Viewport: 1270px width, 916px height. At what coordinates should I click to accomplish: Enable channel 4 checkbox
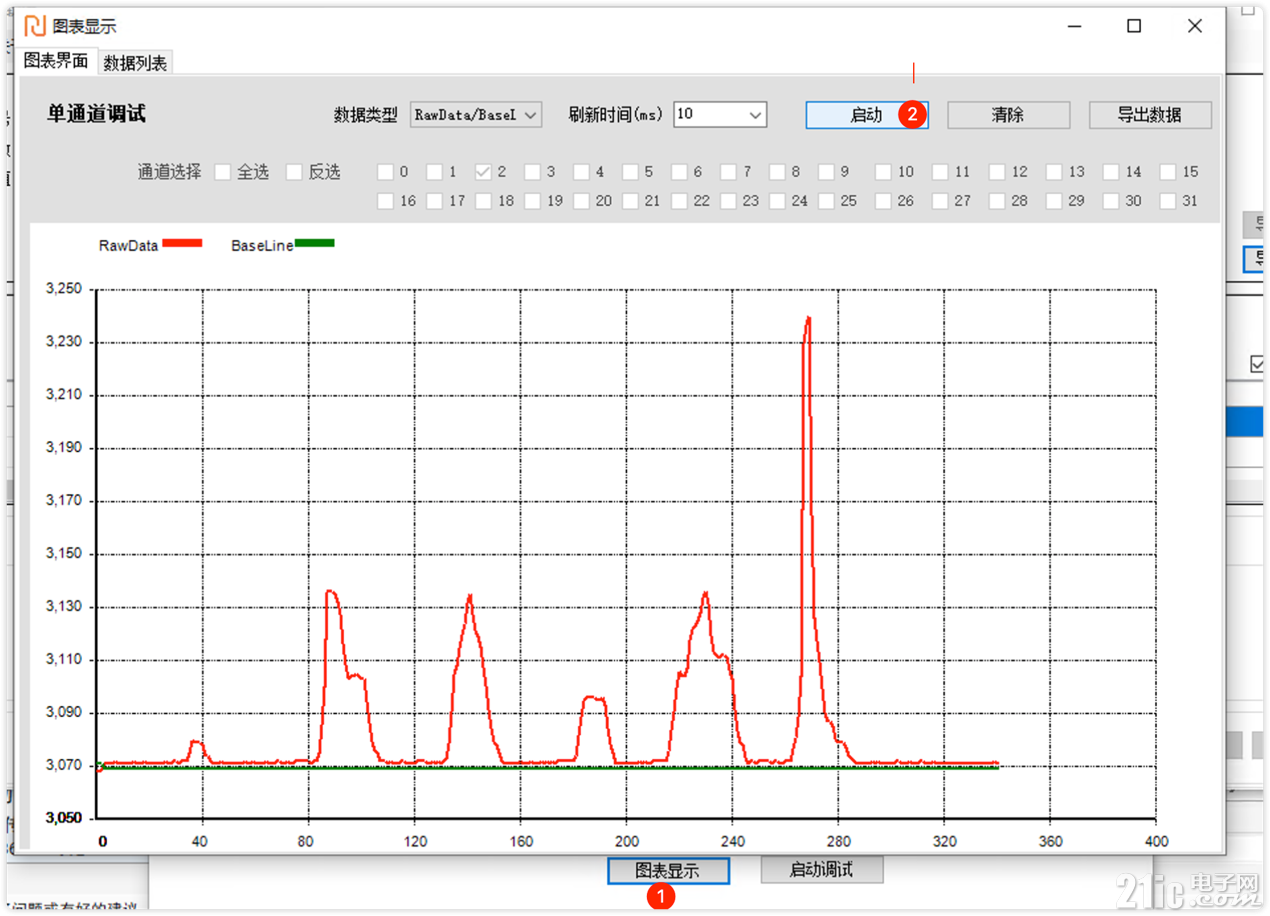[x=582, y=172]
